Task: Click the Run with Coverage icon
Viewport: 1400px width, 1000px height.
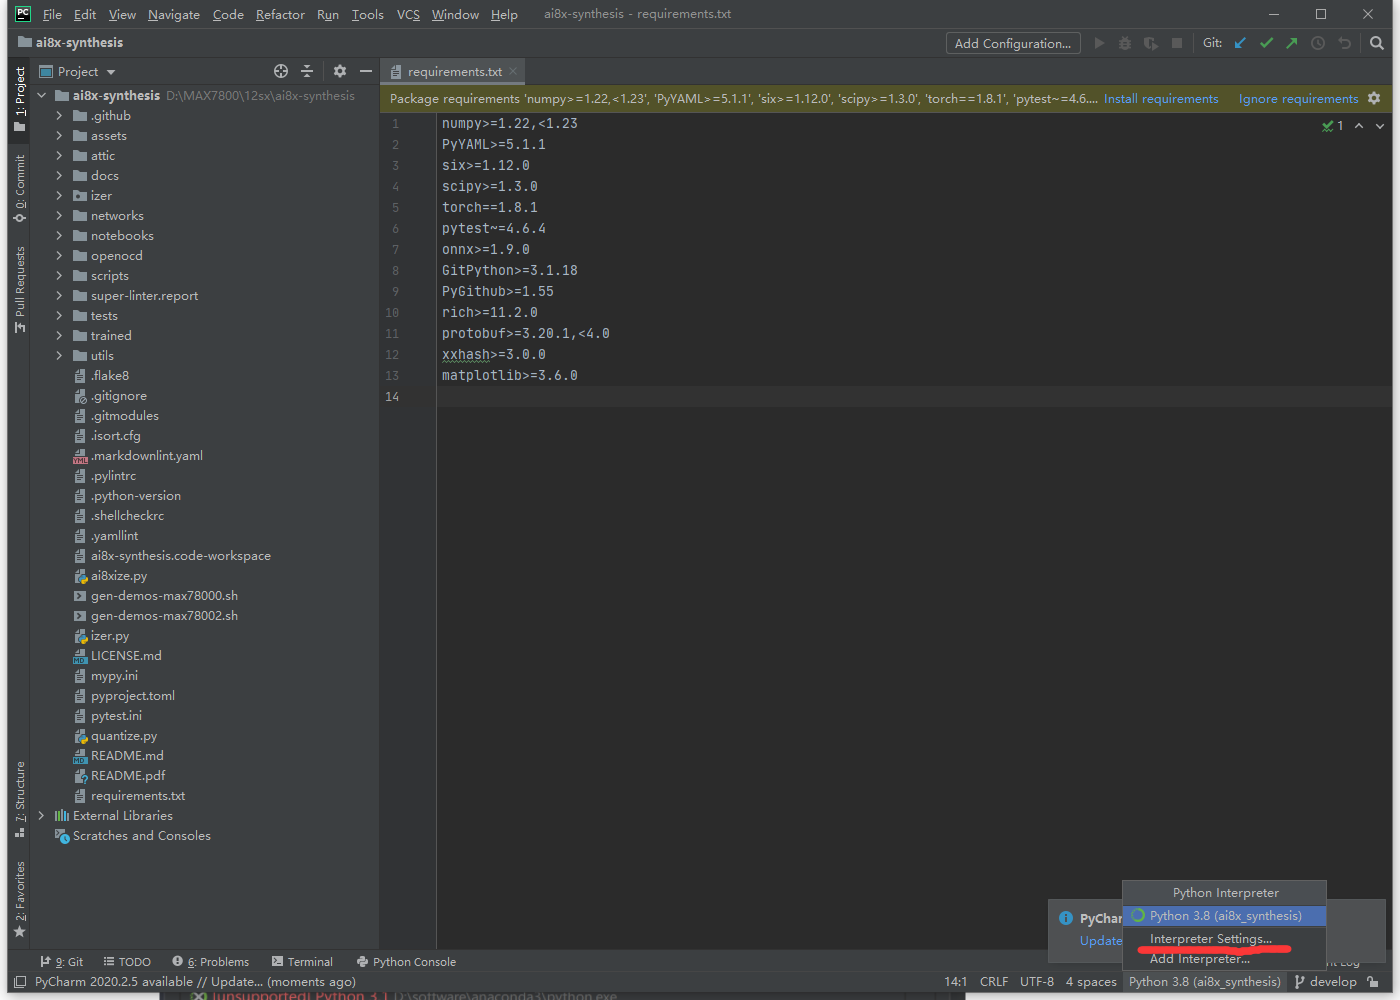Action: [x=1151, y=43]
